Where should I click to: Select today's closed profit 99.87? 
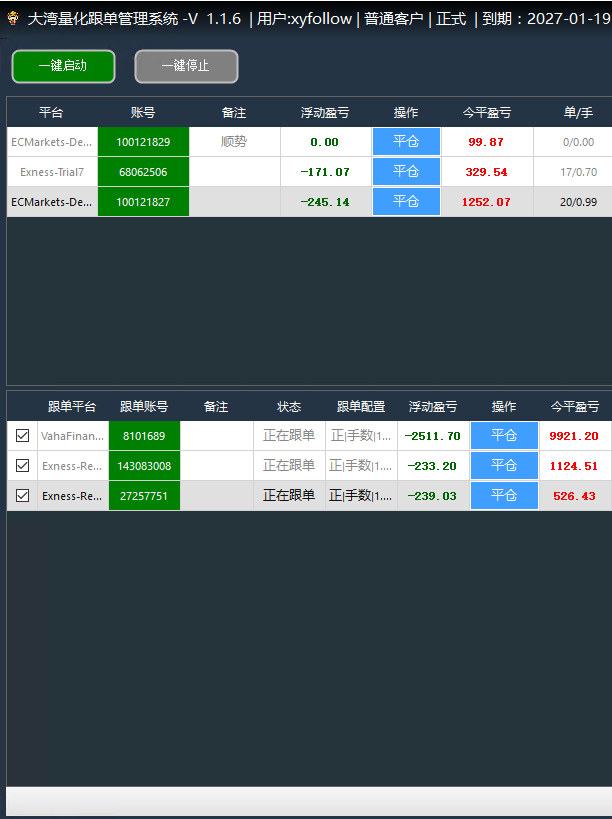pyautogui.click(x=486, y=142)
